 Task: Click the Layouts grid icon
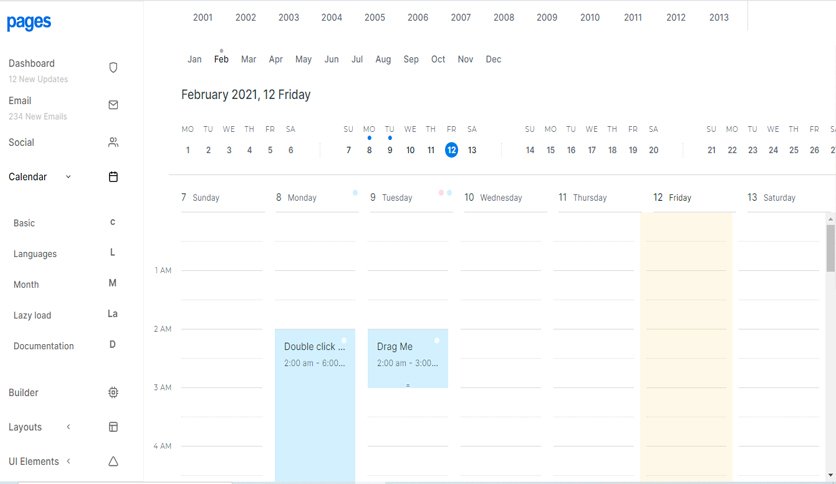click(113, 427)
